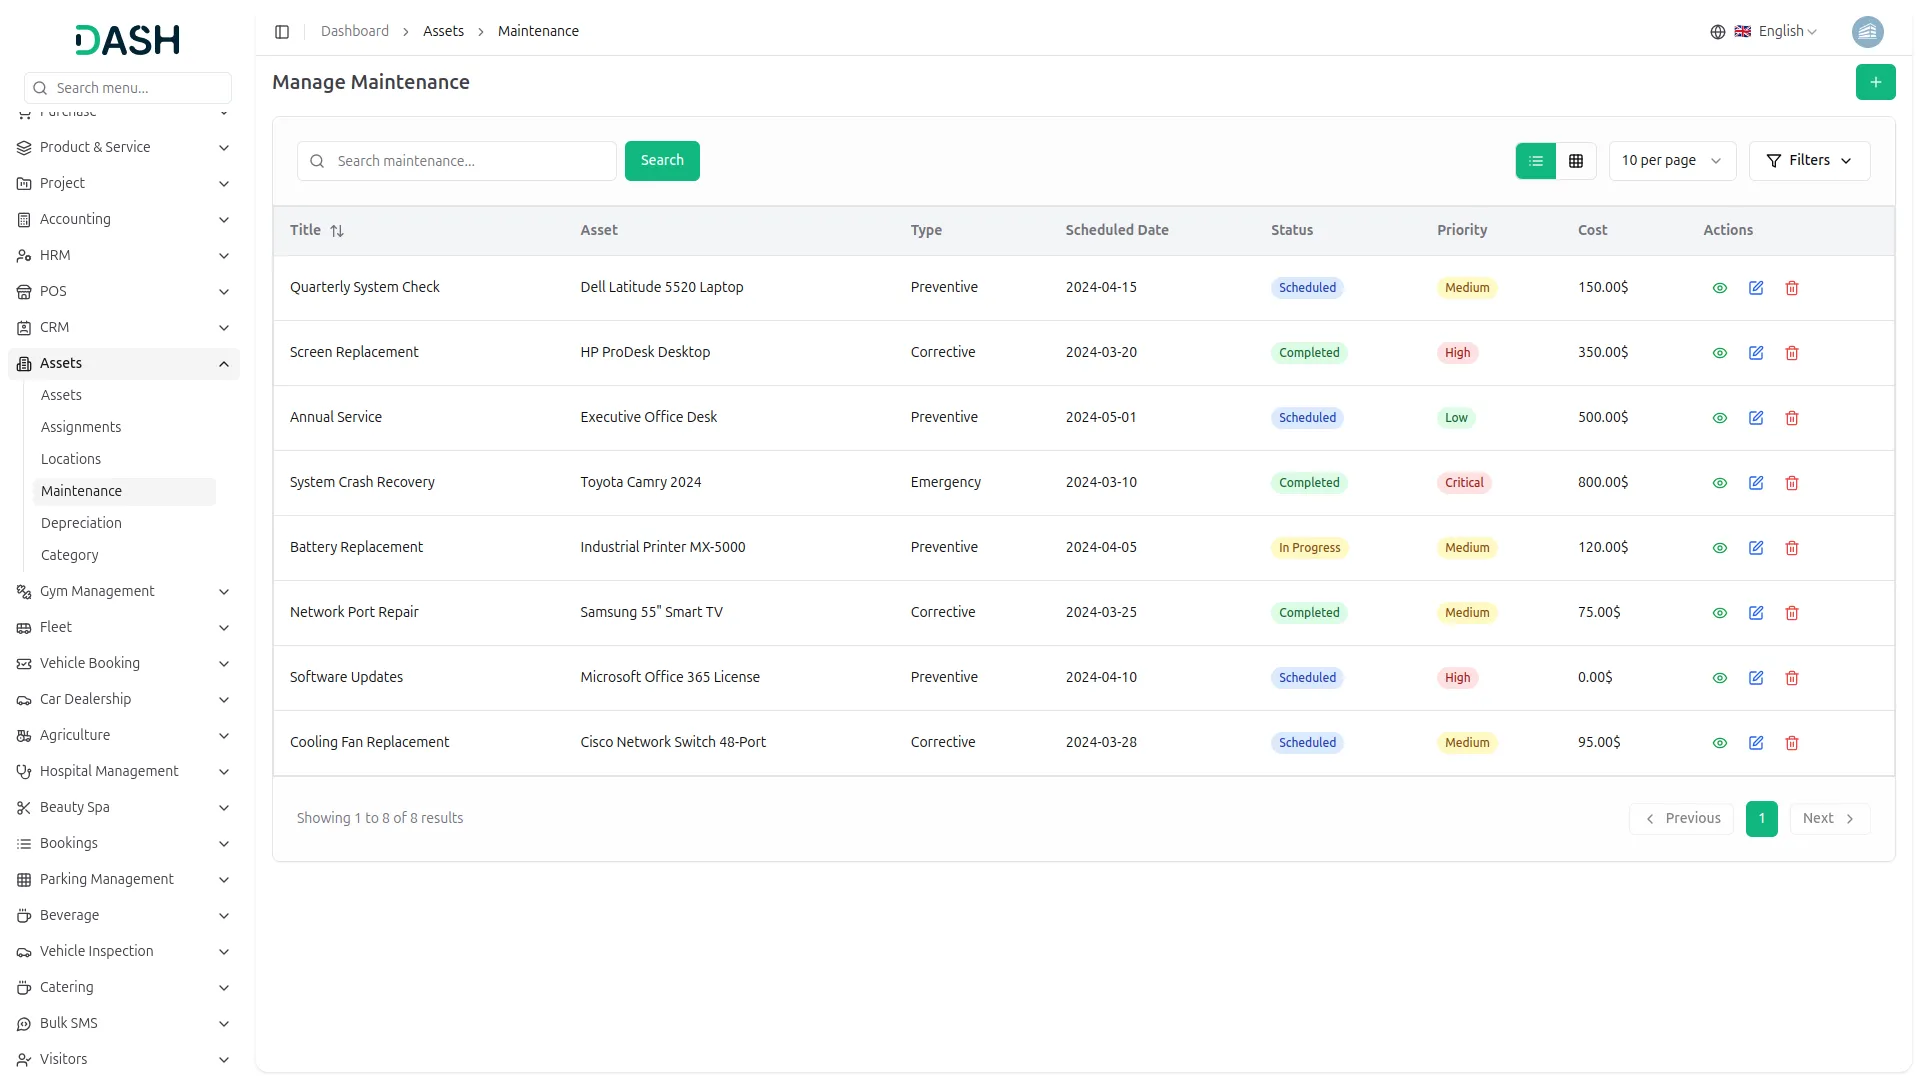
Task: Toggle sorting on the Title column
Action: (x=338, y=230)
